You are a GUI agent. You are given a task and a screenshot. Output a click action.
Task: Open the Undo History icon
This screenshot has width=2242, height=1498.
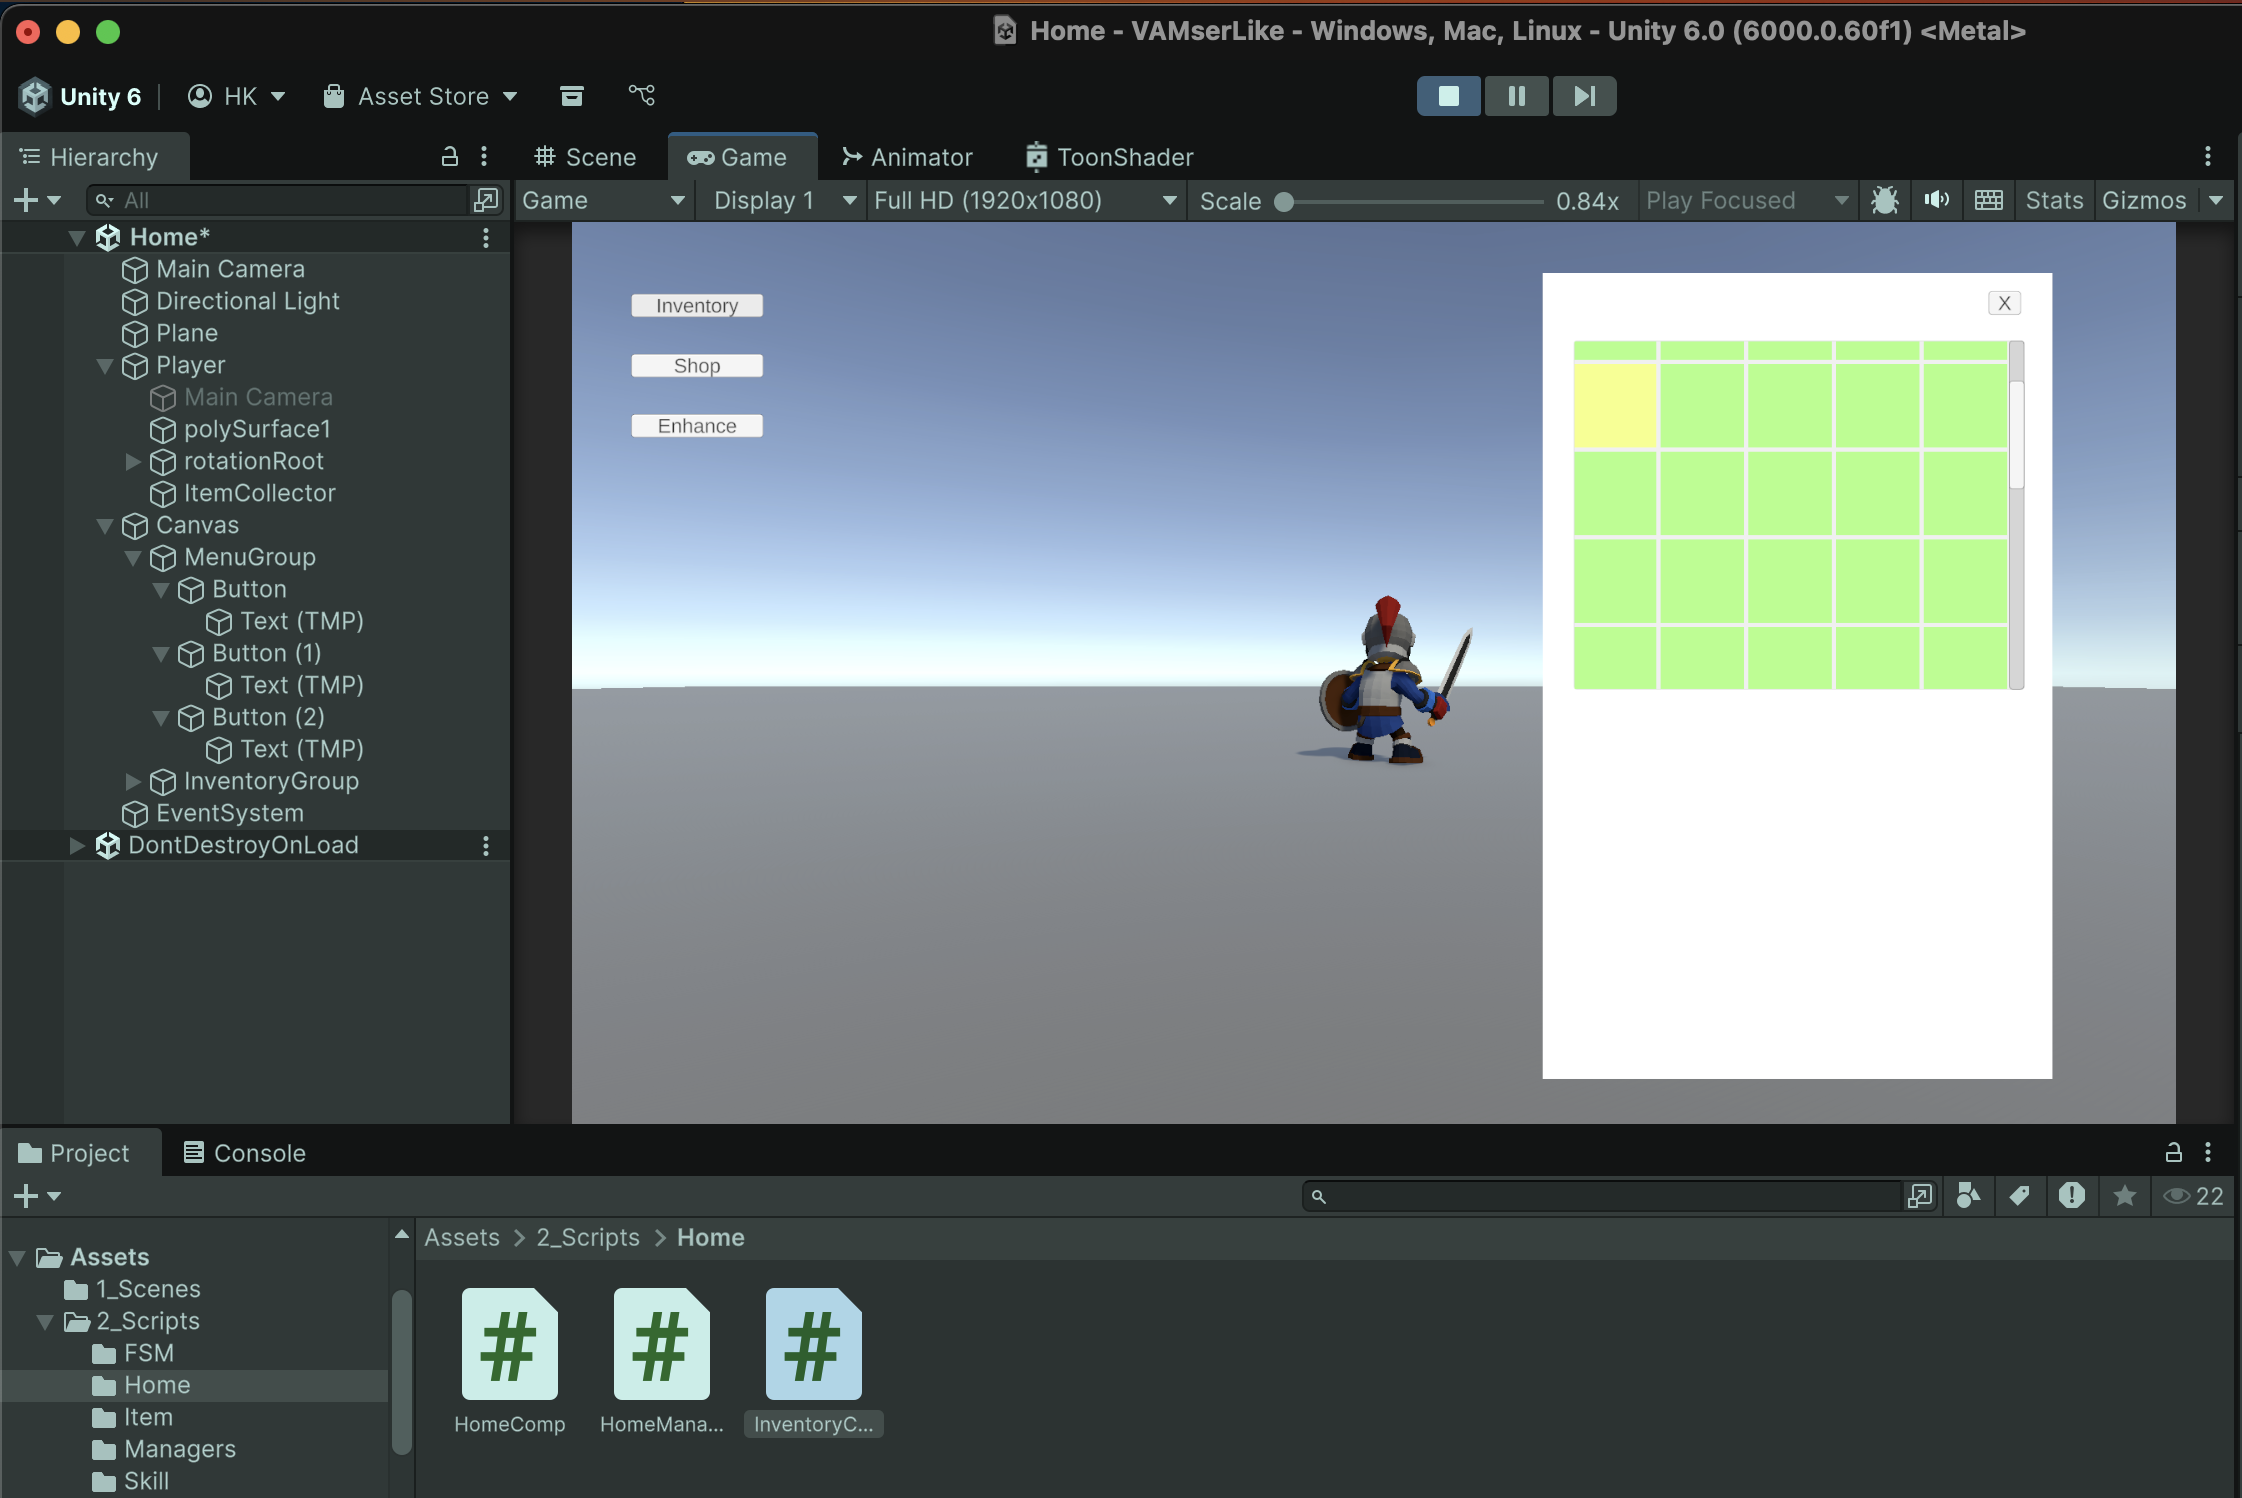[x=572, y=95]
